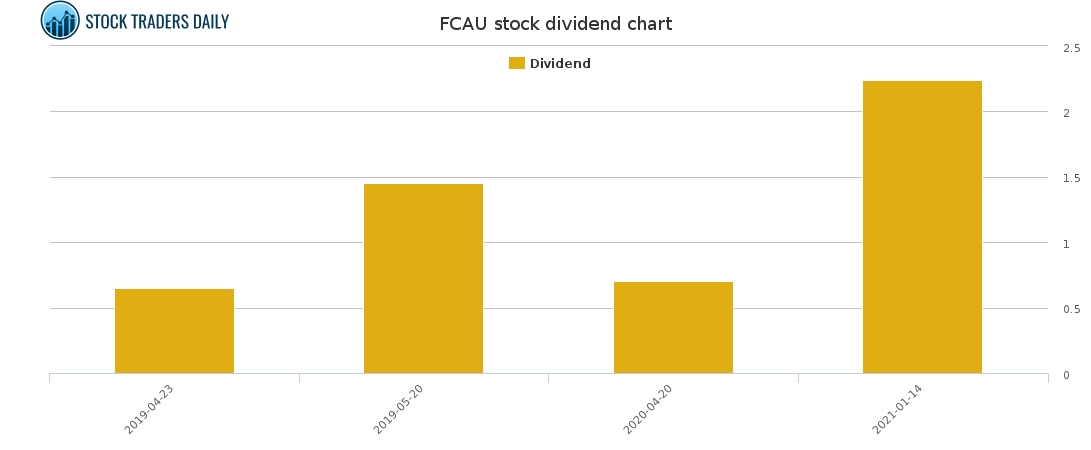This screenshot has width=1091, height=450.
Task: Click the 2019-04-23 x-axis date label
Action: point(149,410)
